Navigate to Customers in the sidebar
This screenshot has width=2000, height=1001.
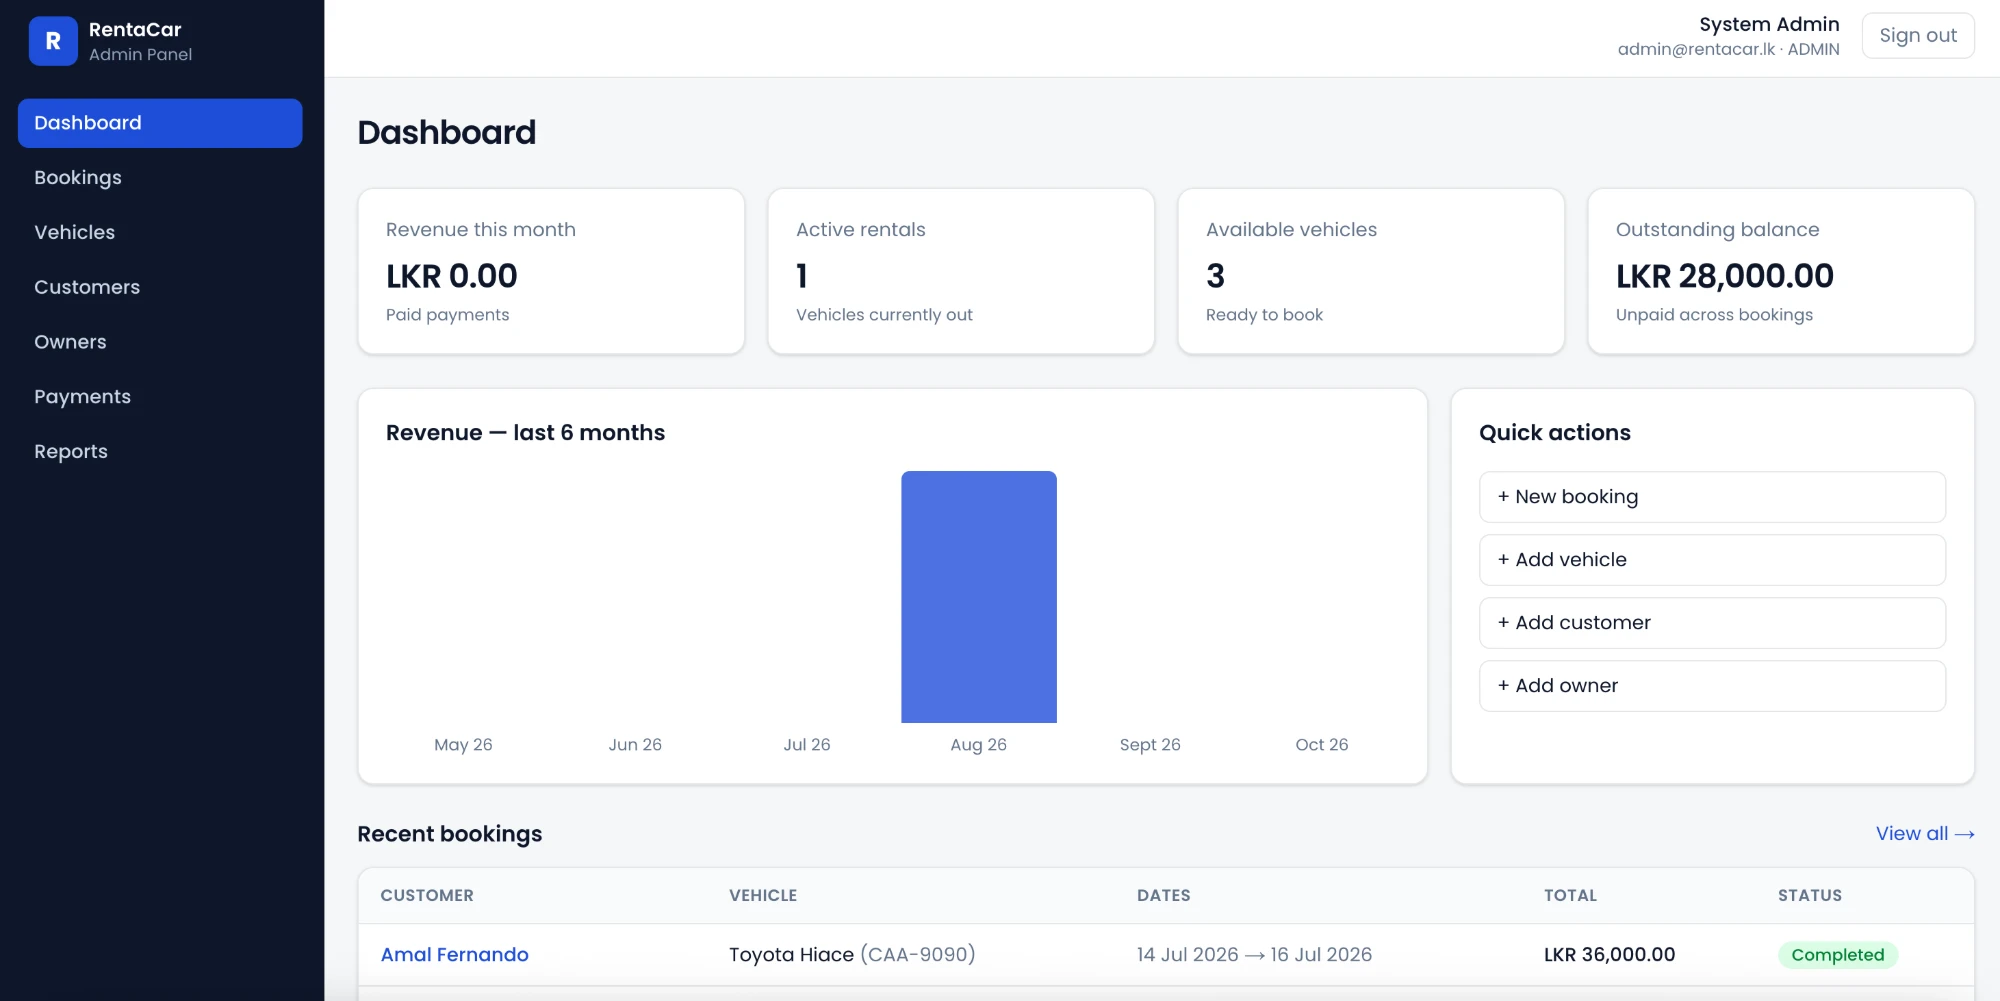[160, 287]
